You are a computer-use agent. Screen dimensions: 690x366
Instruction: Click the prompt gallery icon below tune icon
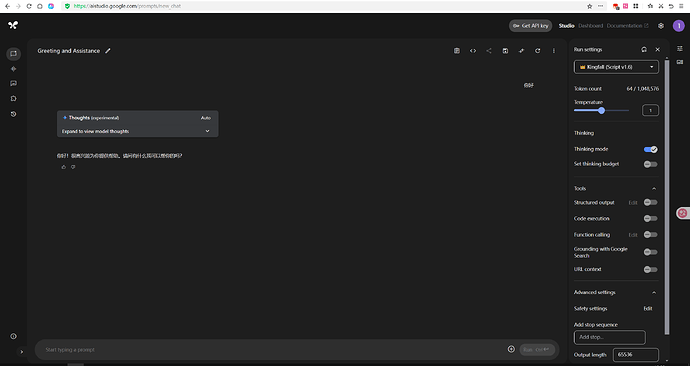pos(680,62)
